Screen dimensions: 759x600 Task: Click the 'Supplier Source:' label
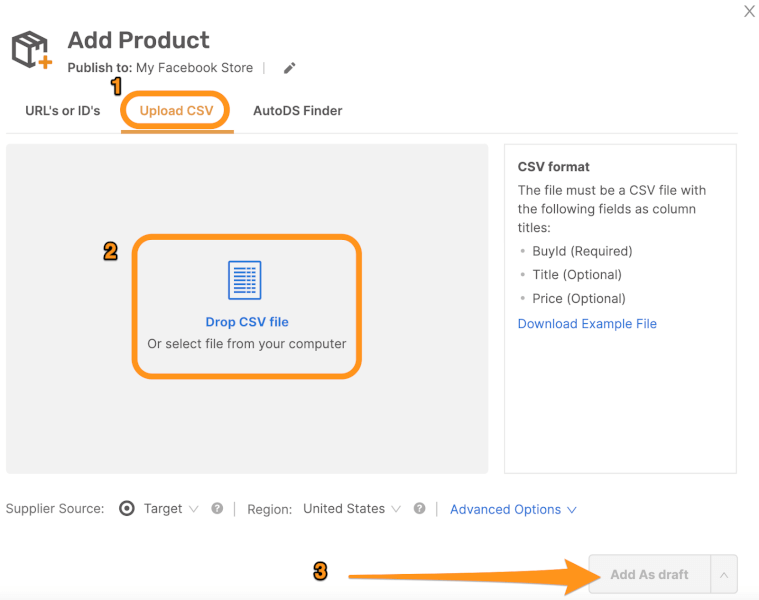55,509
